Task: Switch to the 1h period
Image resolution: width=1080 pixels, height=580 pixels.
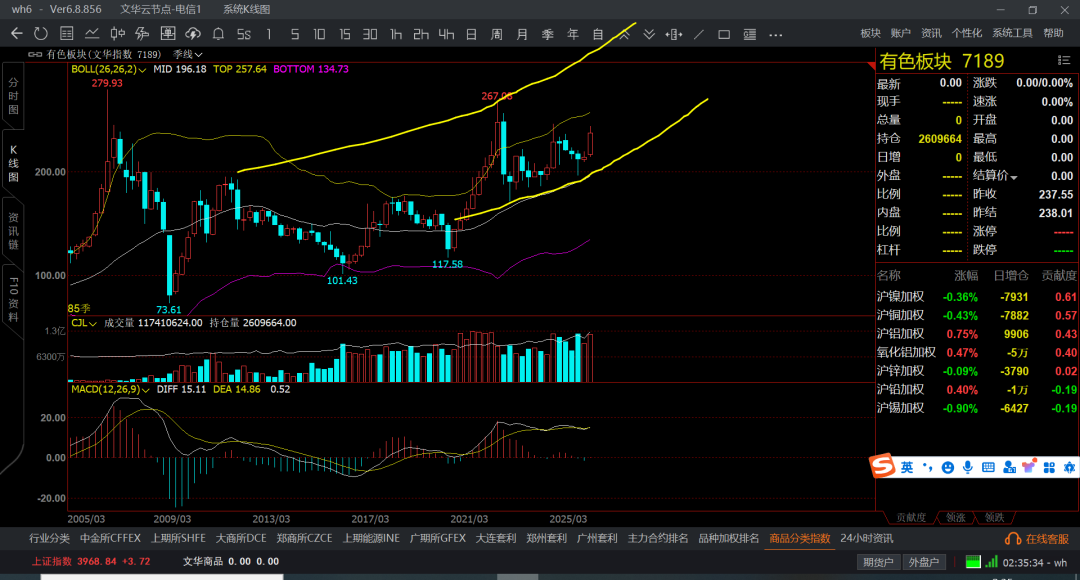Action: (x=395, y=34)
